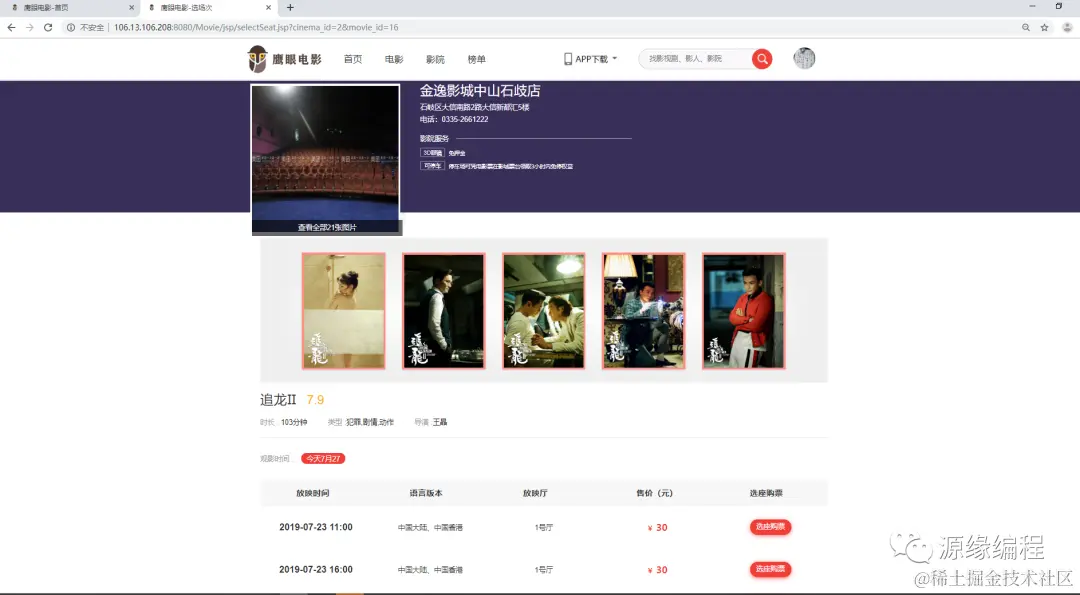Click the showtime 2019-07-23 16:00
The image size is (1080, 595).
pyautogui.click(x=315, y=570)
